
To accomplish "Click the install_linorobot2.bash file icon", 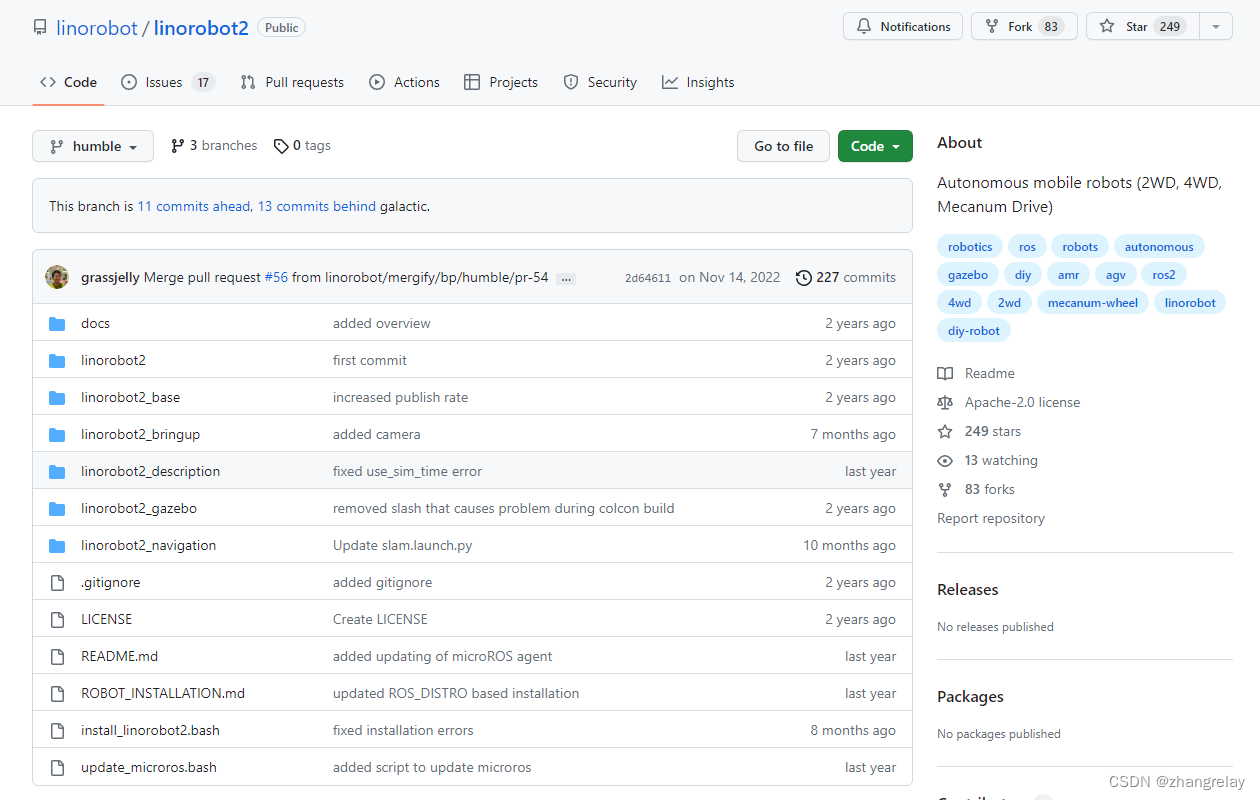I will coord(57,730).
